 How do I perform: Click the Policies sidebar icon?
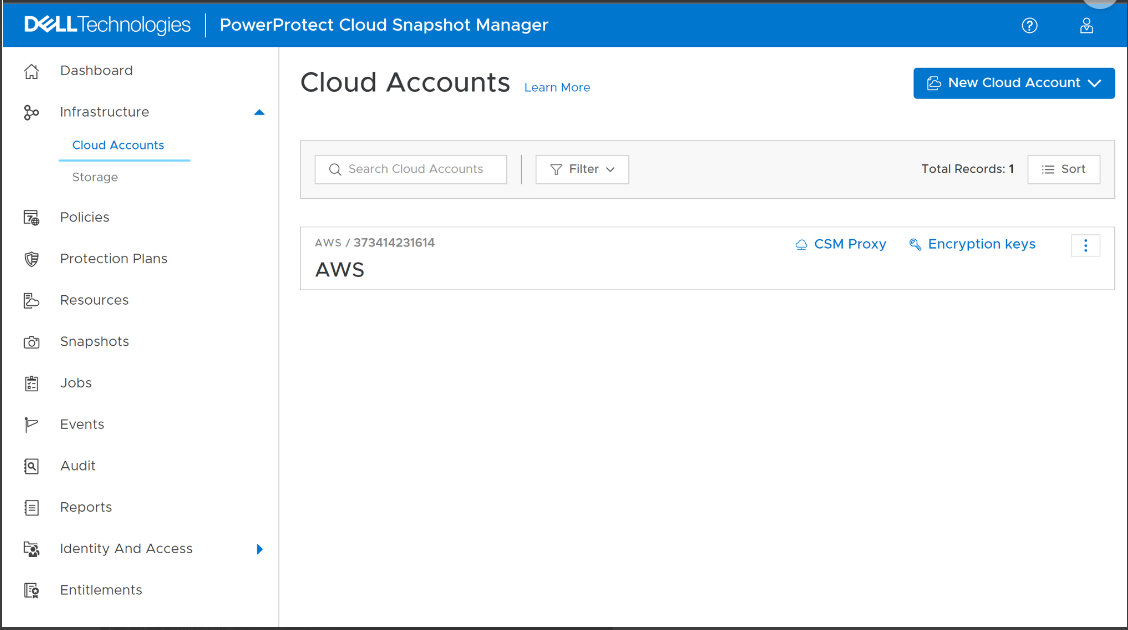[x=32, y=218]
